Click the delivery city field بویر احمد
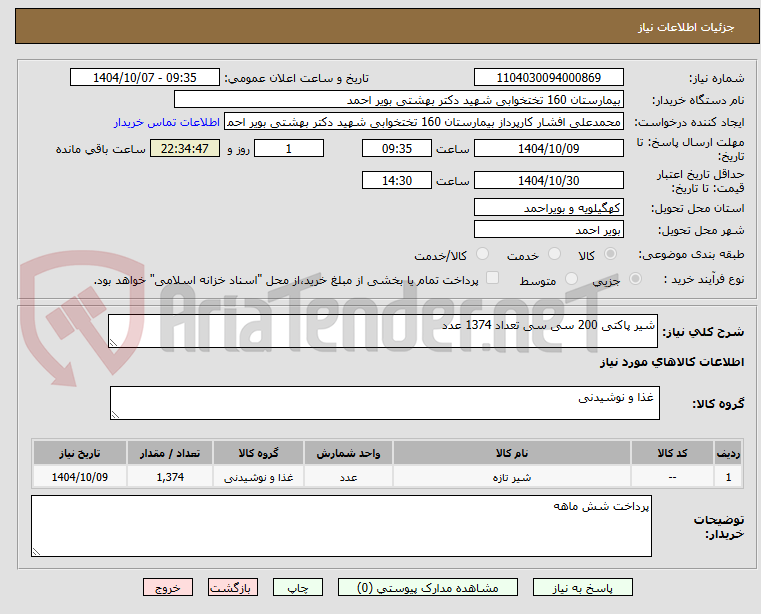This screenshot has width=761, height=614. pos(548,230)
